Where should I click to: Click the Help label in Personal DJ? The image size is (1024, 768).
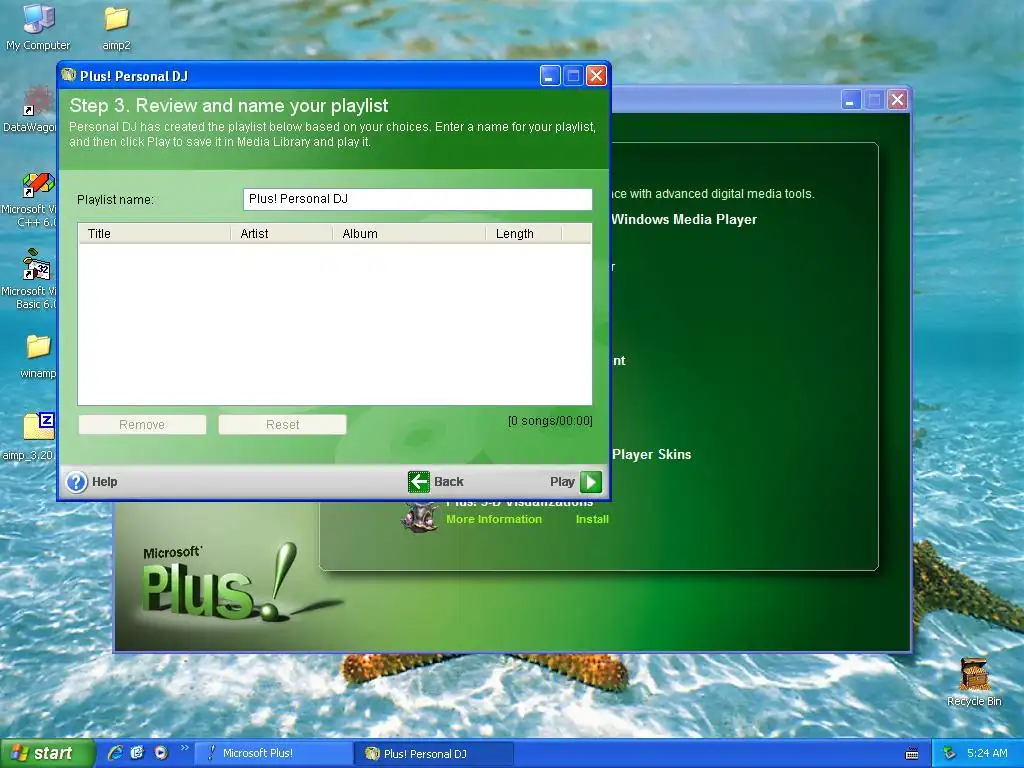click(104, 482)
